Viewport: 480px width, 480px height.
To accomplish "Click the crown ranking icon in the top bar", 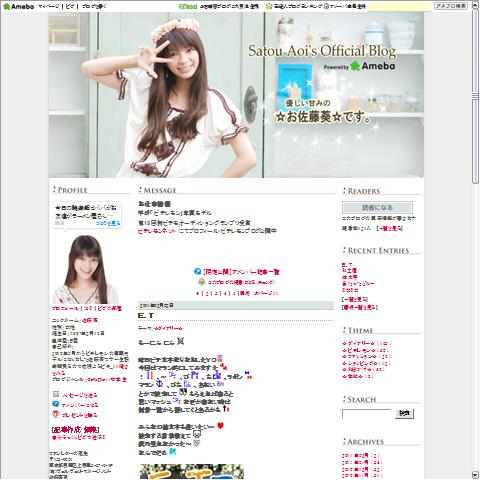I will [x=269, y=6].
